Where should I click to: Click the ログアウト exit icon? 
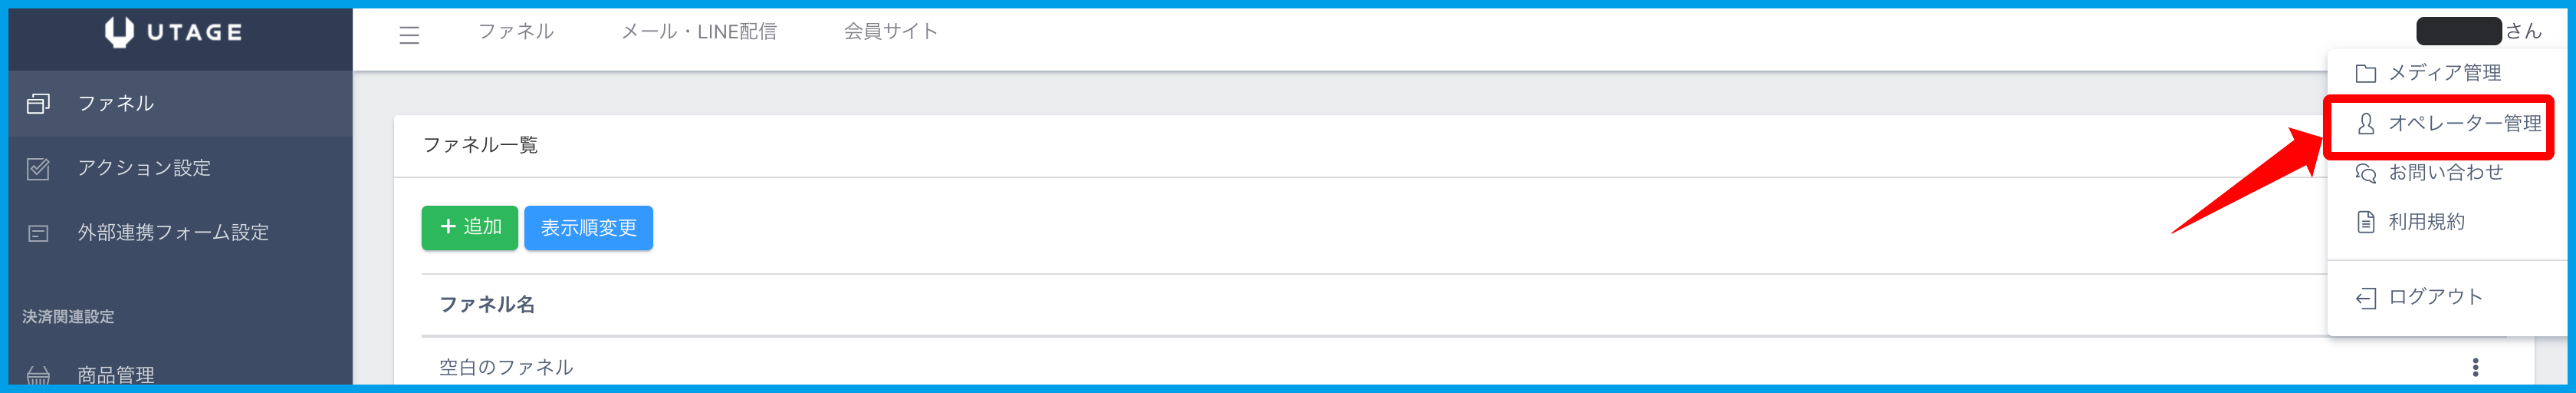pyautogui.click(x=2366, y=298)
